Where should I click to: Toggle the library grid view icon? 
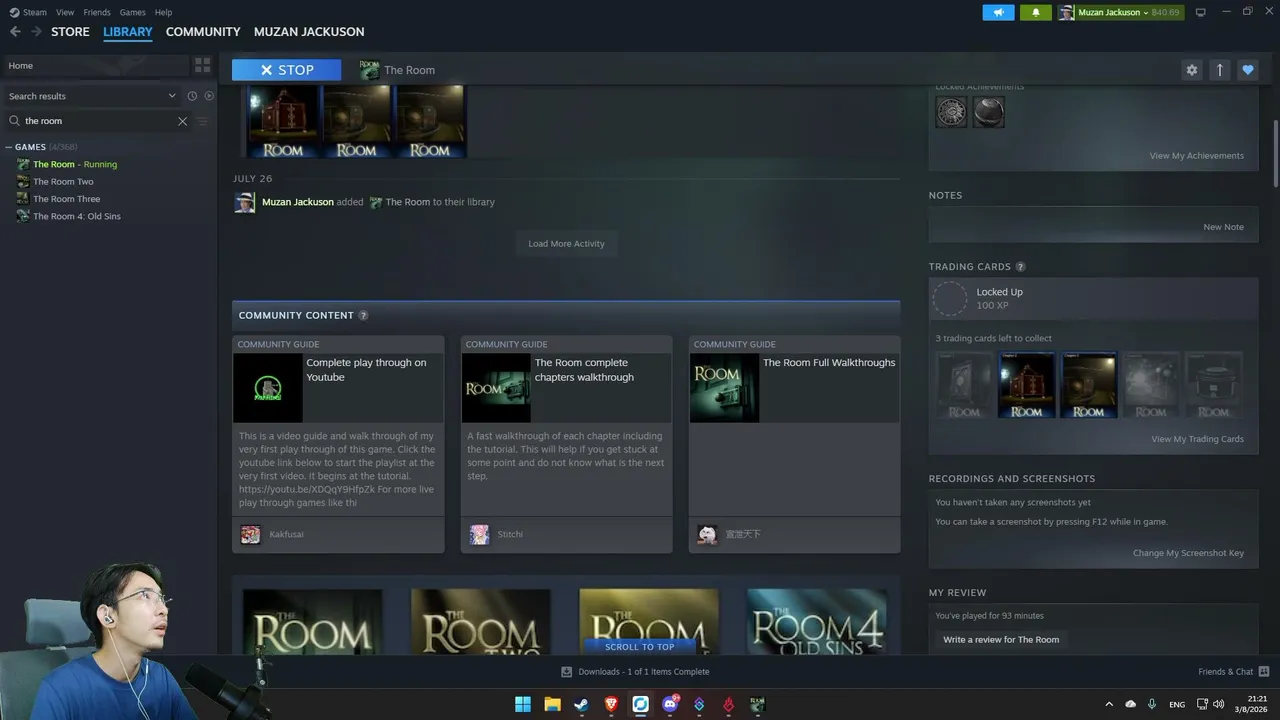pyautogui.click(x=203, y=66)
